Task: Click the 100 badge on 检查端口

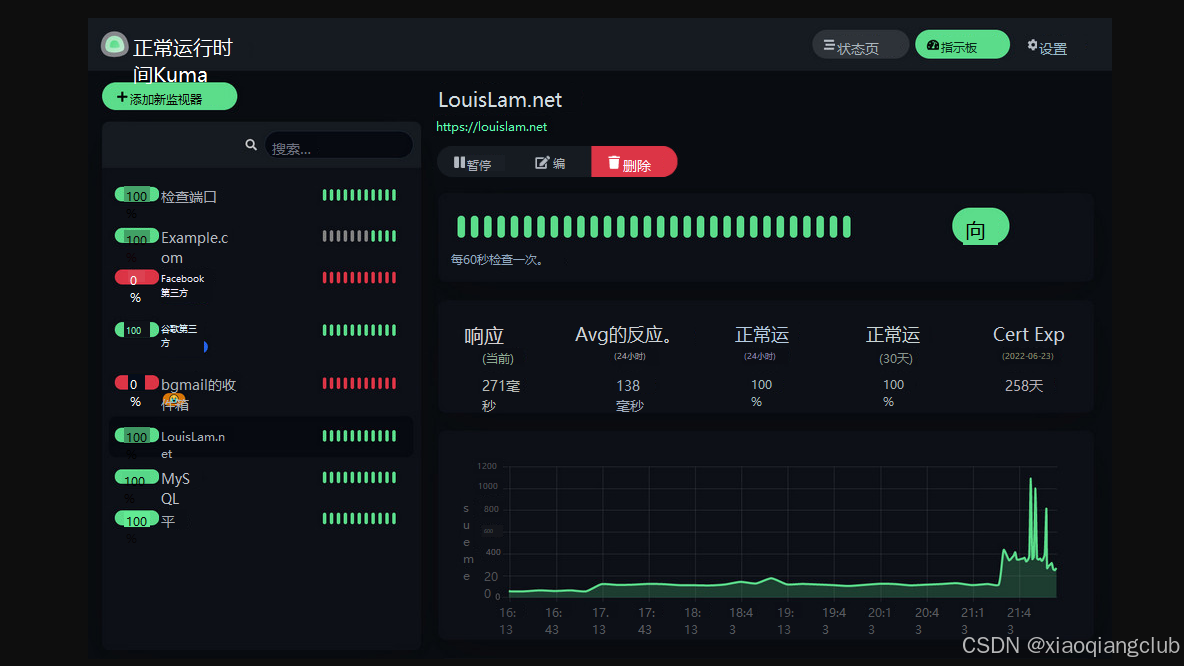Action: point(136,196)
